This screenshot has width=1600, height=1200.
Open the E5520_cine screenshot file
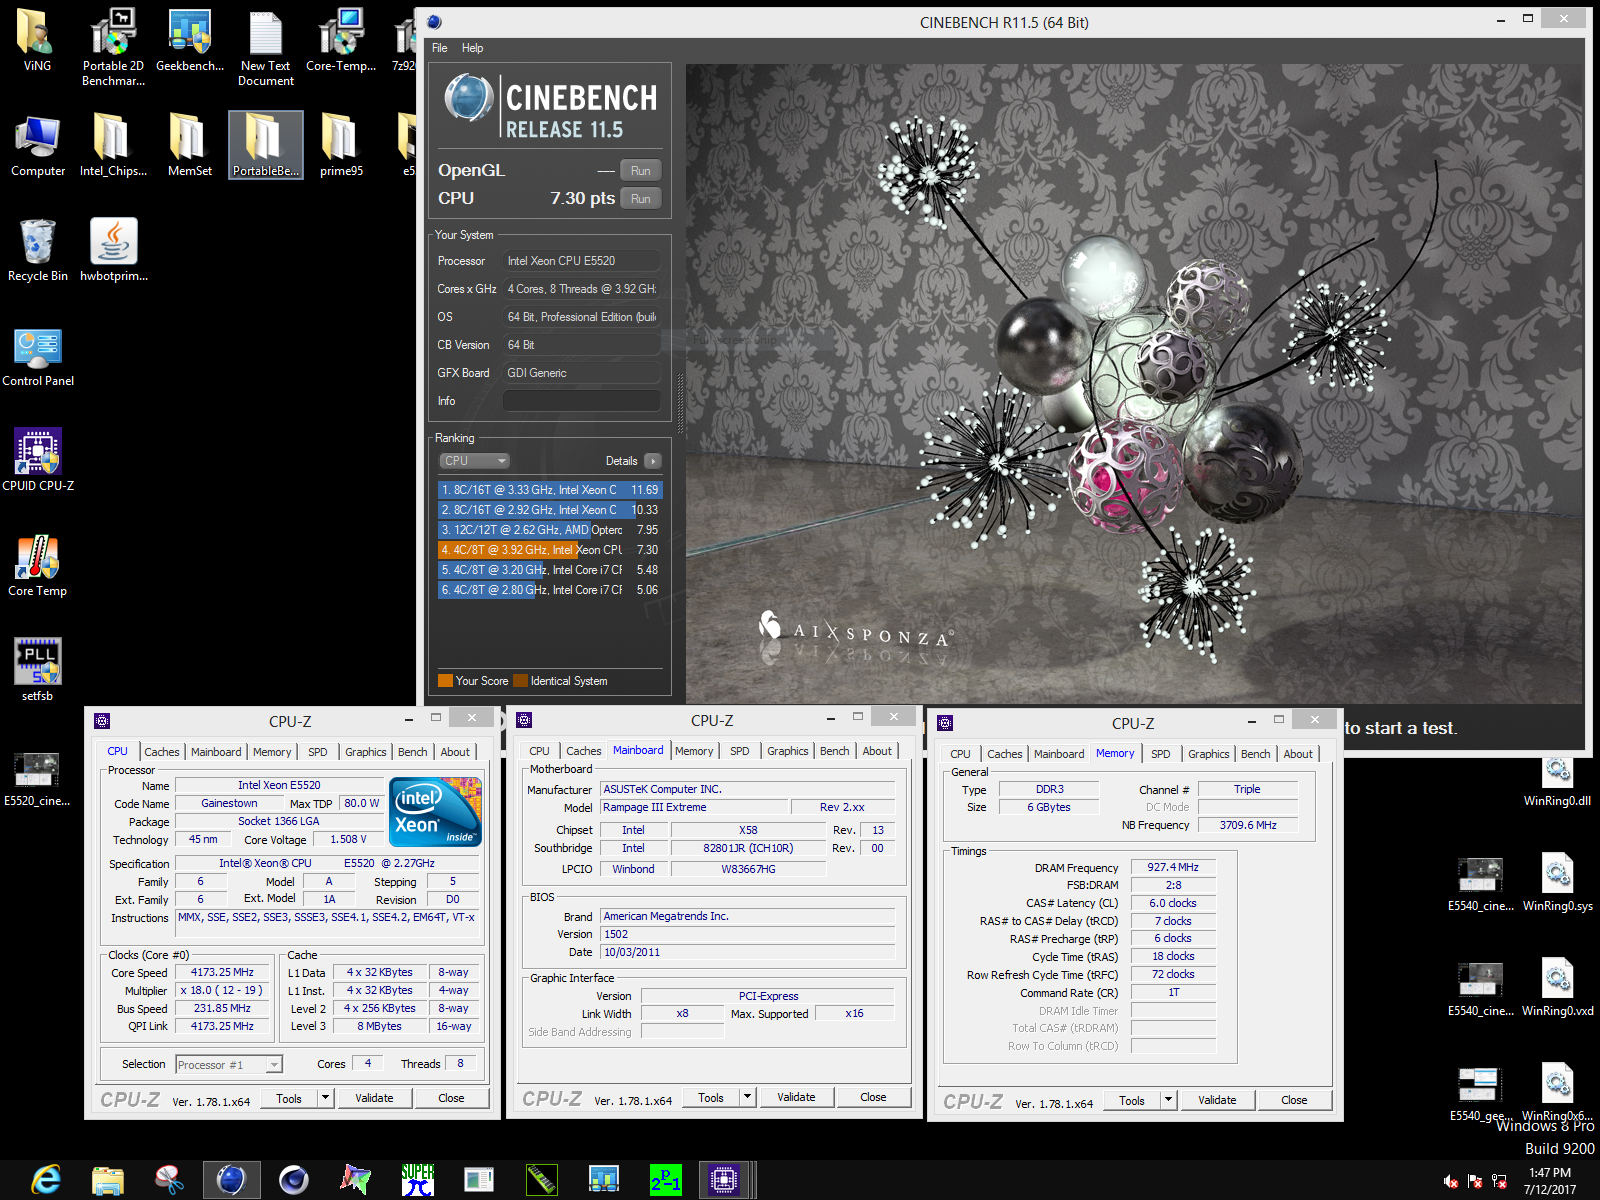pyautogui.click(x=37, y=778)
